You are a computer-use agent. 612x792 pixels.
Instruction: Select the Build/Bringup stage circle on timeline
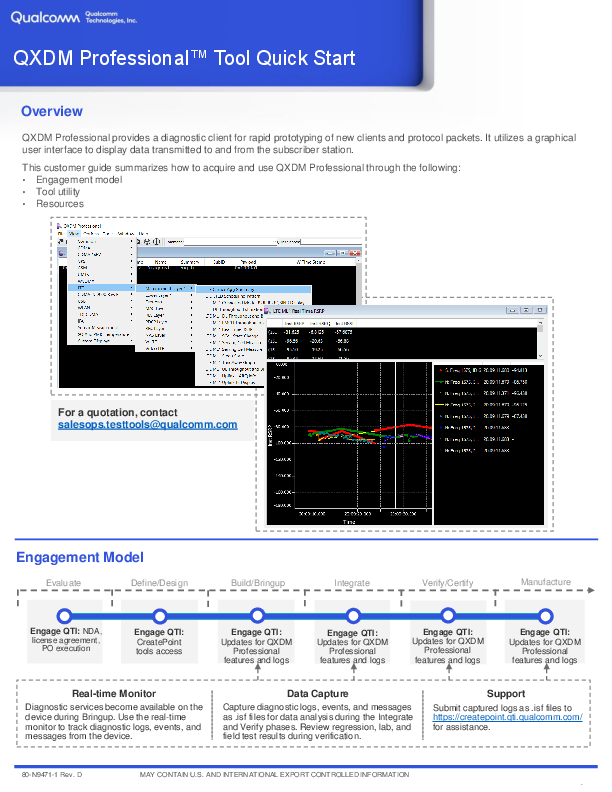pyautogui.click(x=258, y=616)
